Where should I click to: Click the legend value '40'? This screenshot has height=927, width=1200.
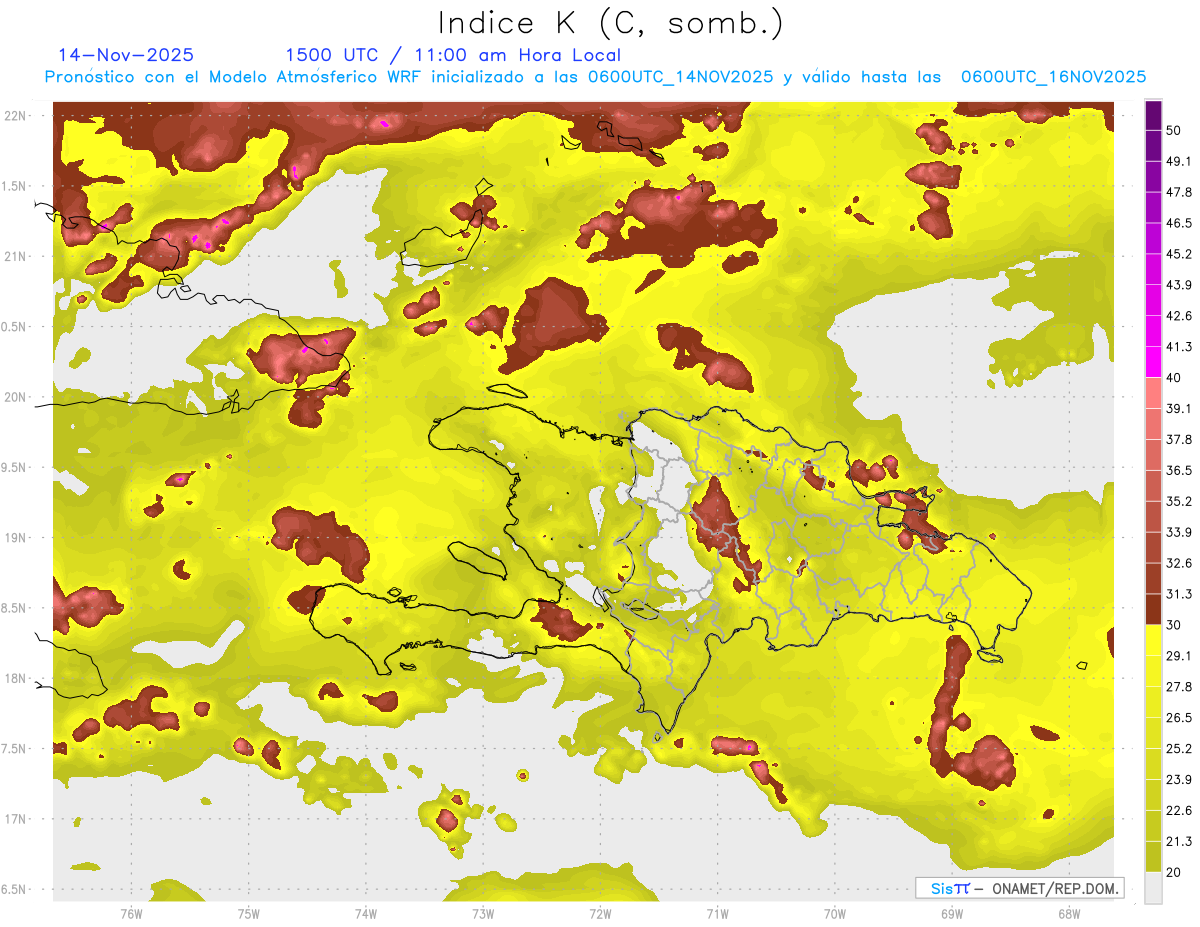[1174, 378]
